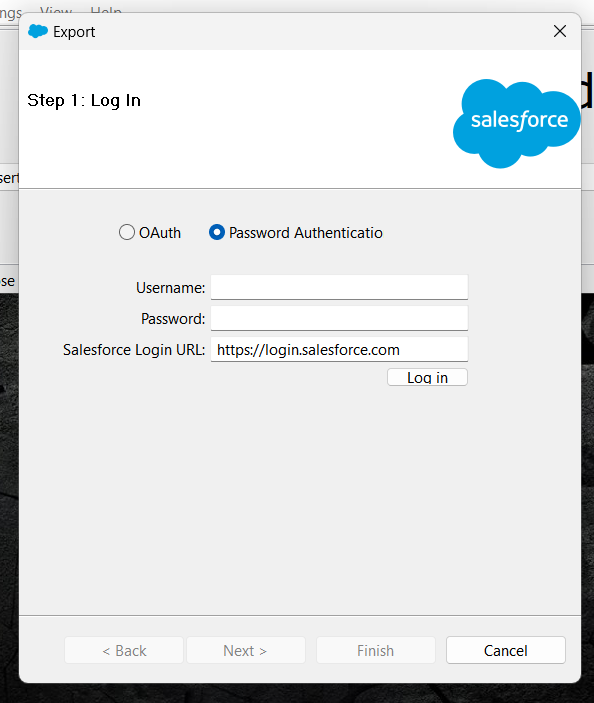Screen dimensions: 594x703
Task: Click the Log in button
Action: [x=427, y=377]
